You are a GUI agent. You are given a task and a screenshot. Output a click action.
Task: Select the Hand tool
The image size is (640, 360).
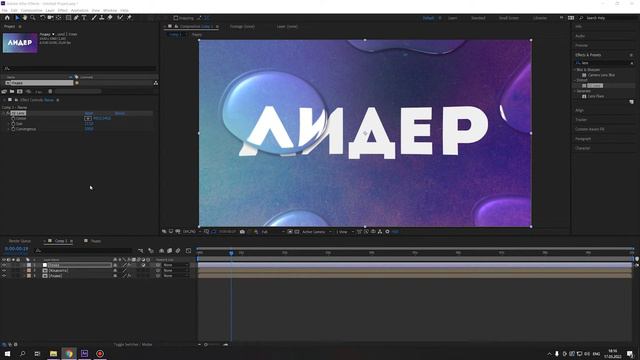coord(25,18)
